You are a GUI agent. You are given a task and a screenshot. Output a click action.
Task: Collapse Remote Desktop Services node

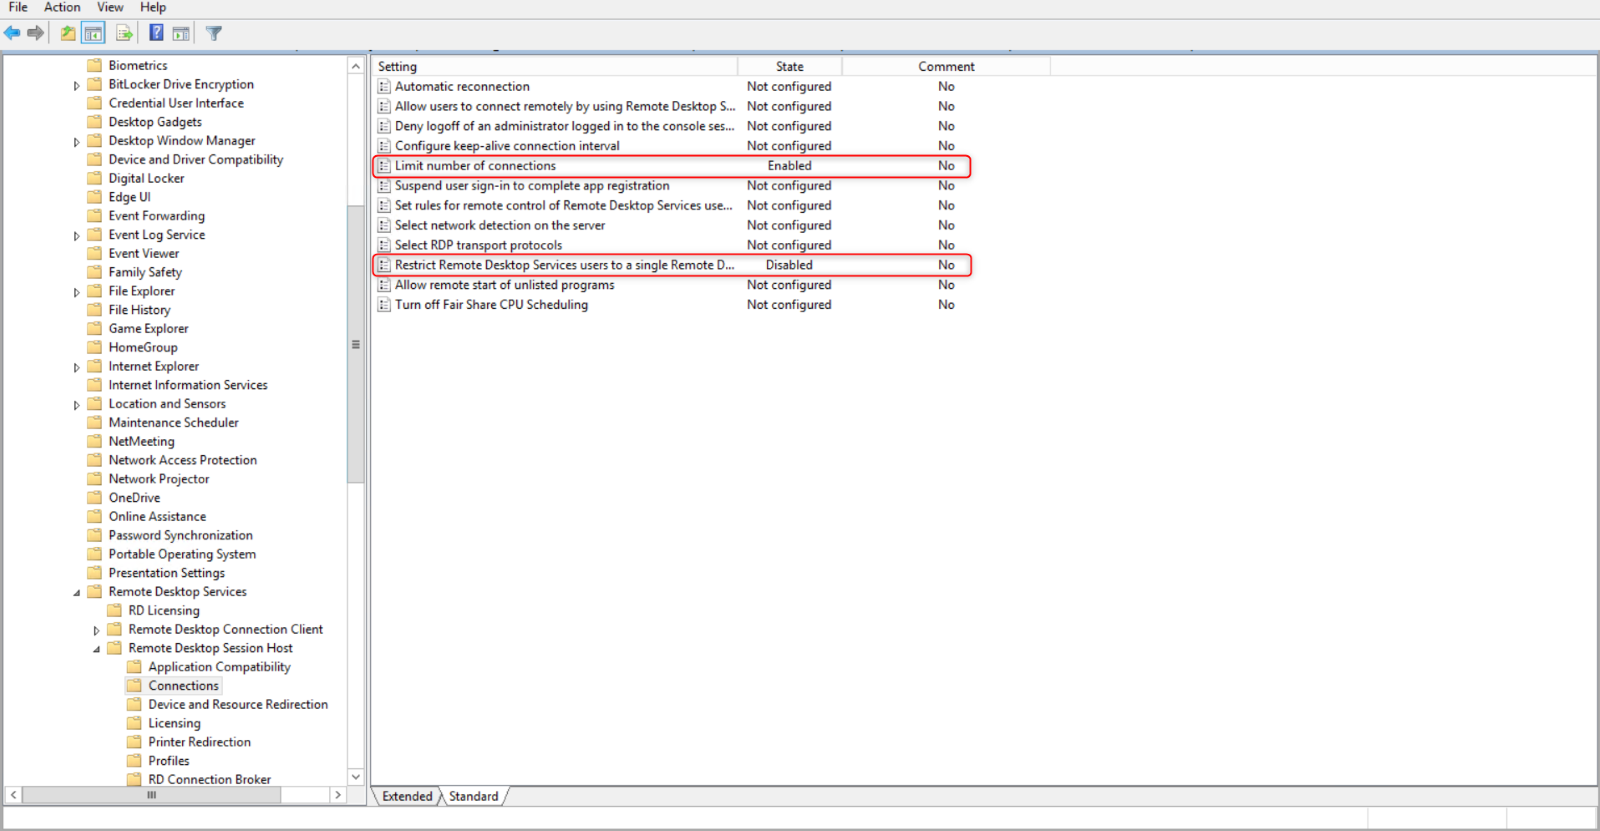(x=77, y=592)
